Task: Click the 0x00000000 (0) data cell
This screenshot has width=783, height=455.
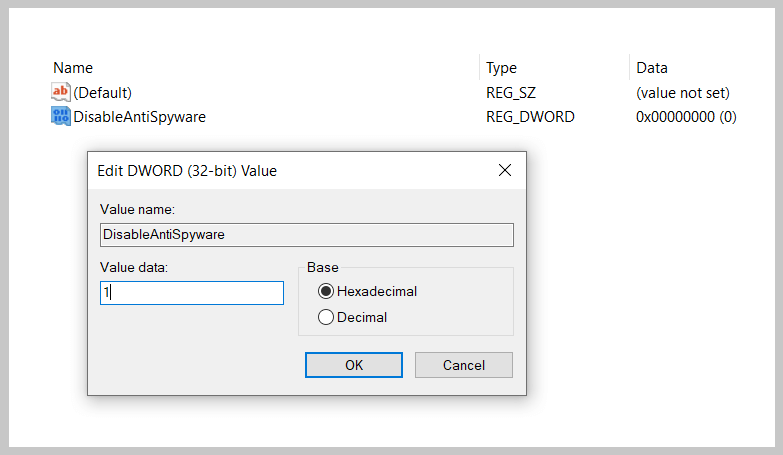Action: [686, 116]
